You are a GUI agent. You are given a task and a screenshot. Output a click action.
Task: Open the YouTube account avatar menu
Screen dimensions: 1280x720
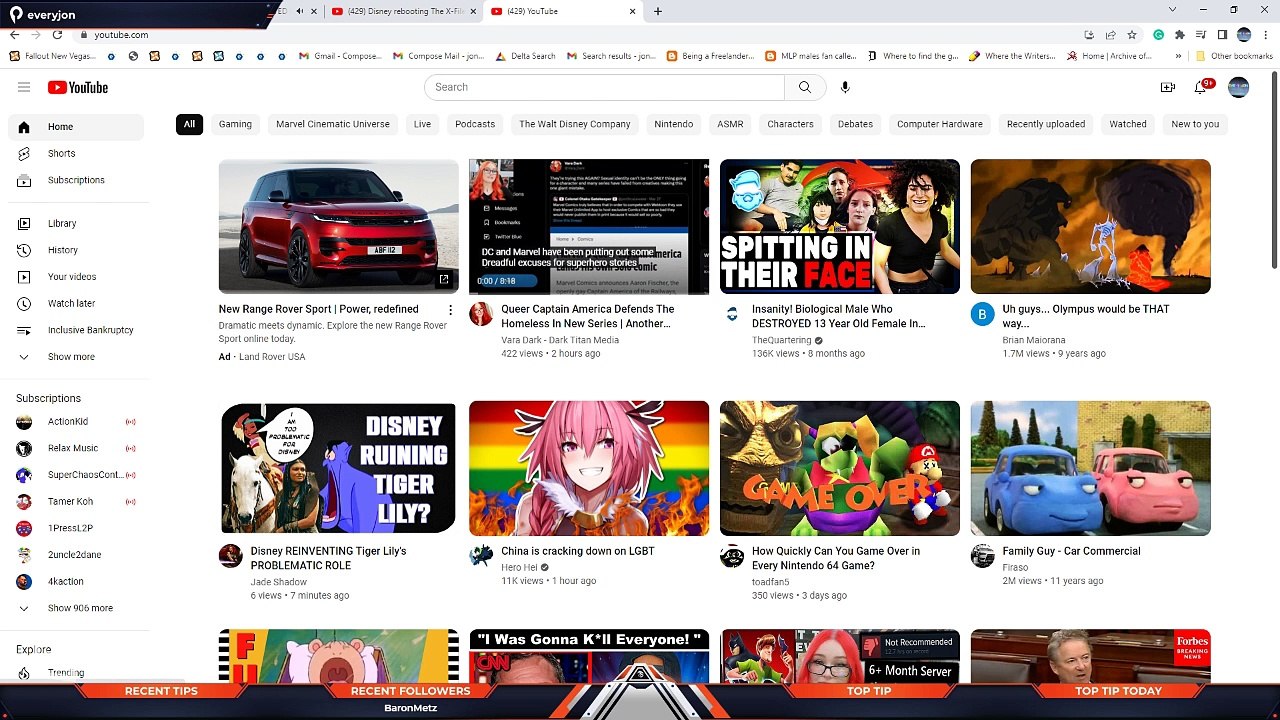(1238, 87)
